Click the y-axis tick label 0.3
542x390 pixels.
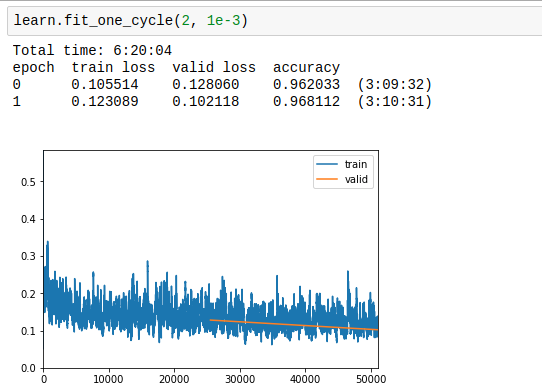point(28,257)
